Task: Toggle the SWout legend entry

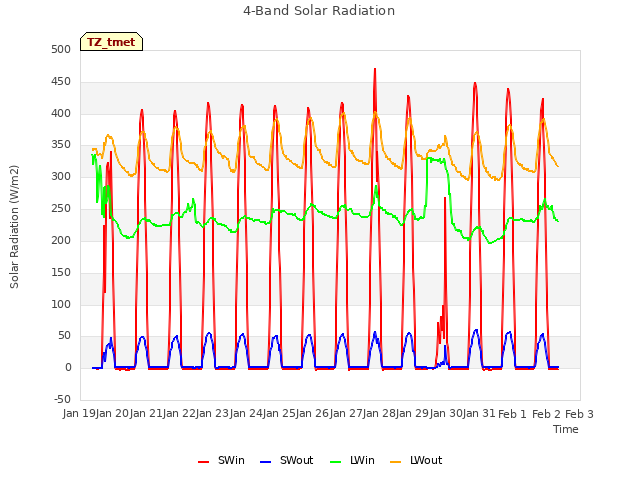Action: [x=287, y=460]
